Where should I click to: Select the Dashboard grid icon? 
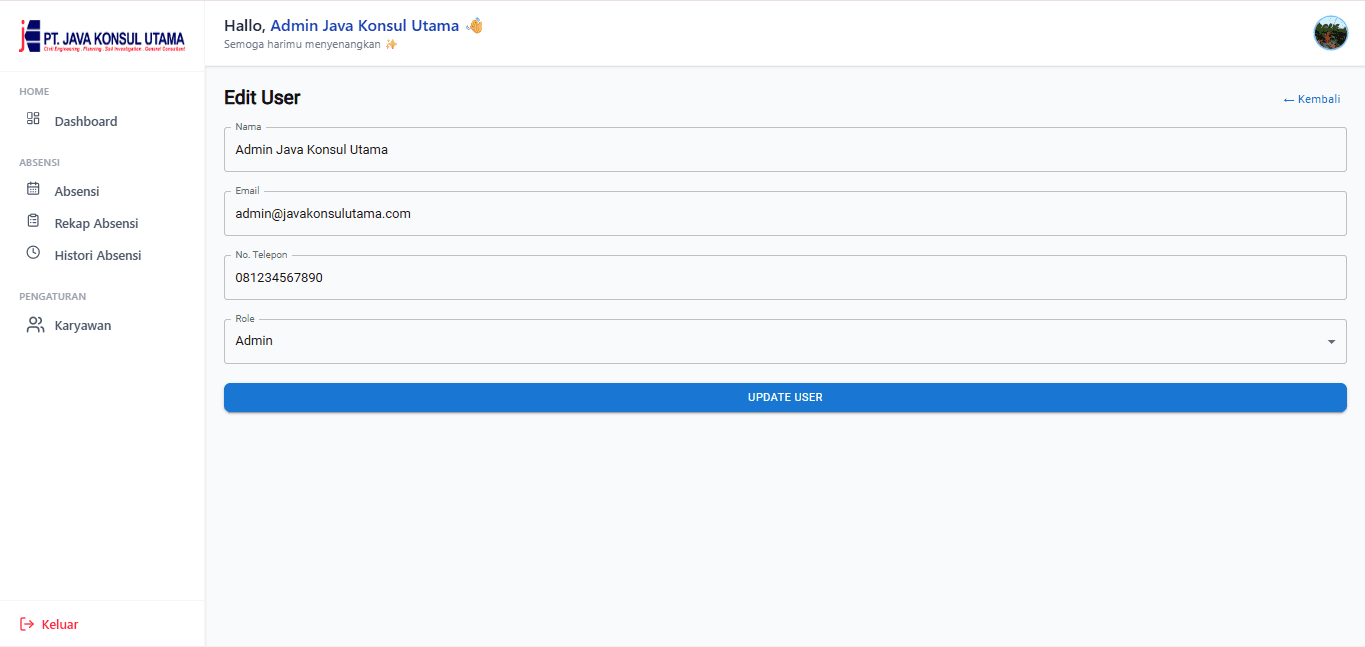(x=34, y=119)
